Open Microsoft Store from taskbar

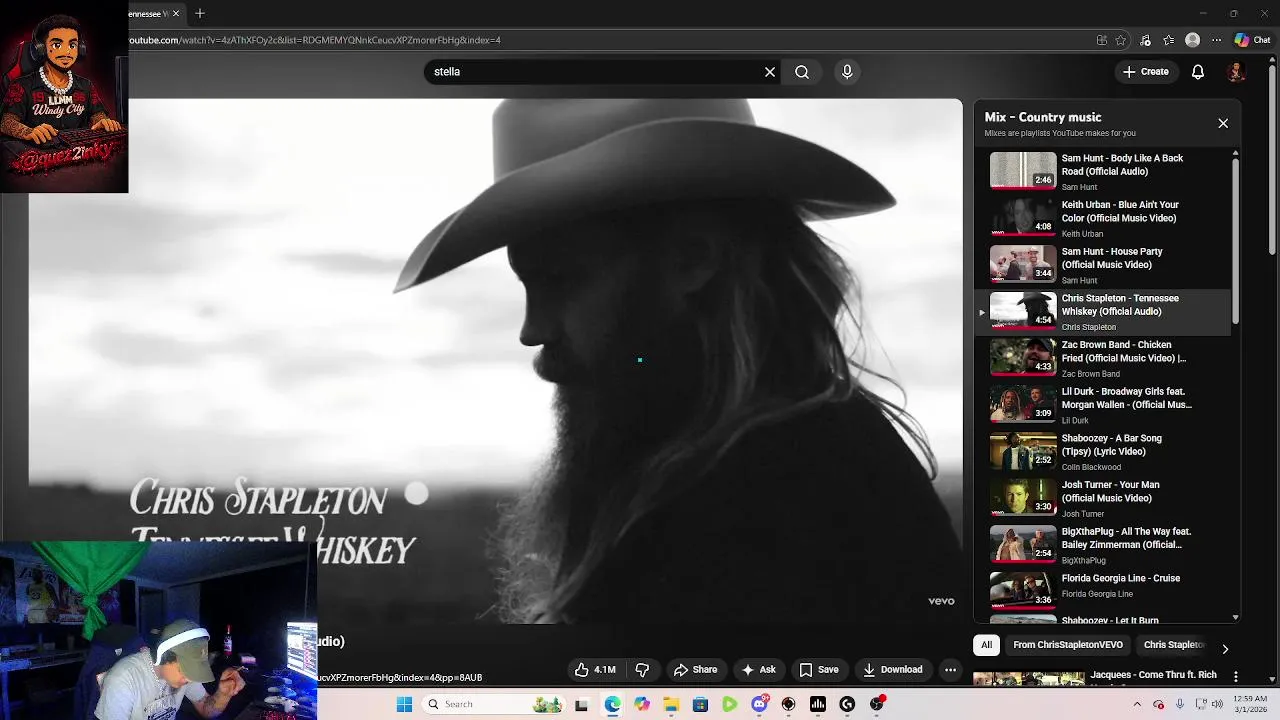coord(700,704)
